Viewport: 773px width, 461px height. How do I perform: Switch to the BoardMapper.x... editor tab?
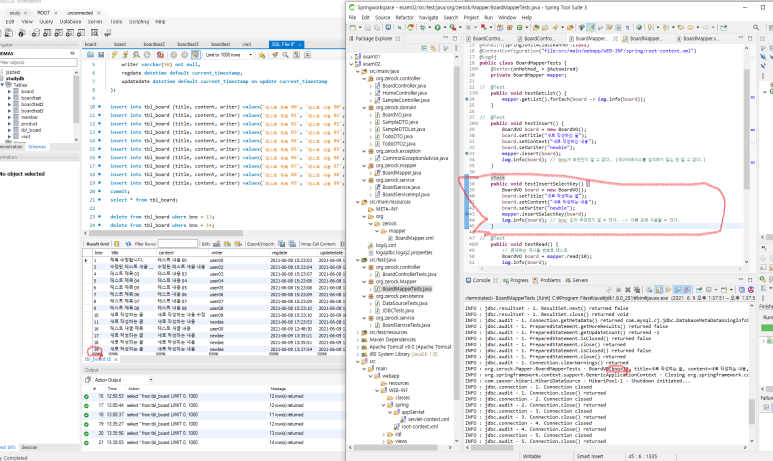(700, 38)
